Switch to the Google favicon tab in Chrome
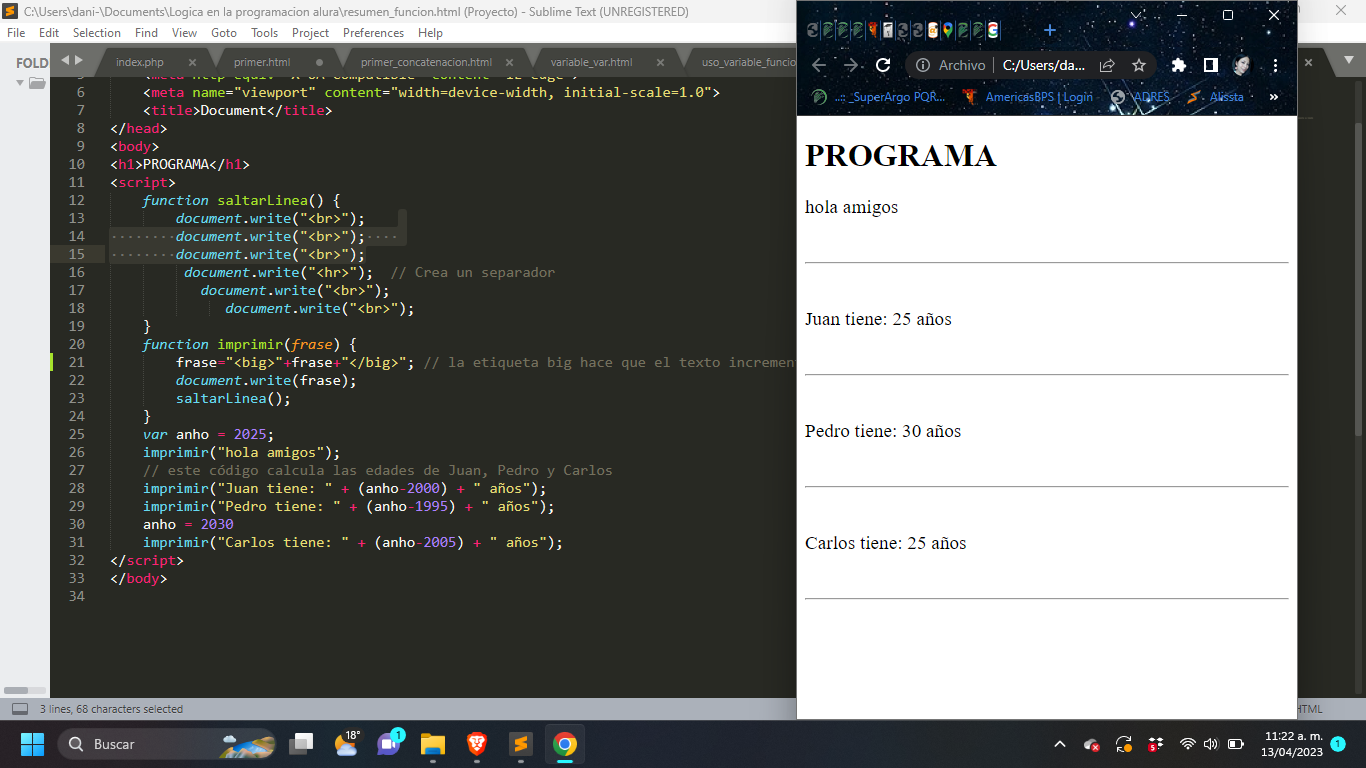1366x768 pixels. (x=993, y=30)
